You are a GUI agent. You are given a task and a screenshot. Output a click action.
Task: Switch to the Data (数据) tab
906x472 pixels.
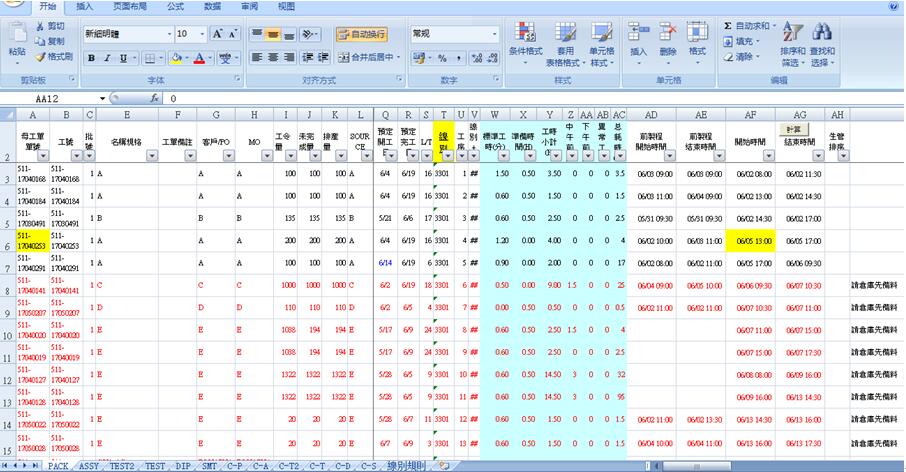(x=212, y=6)
